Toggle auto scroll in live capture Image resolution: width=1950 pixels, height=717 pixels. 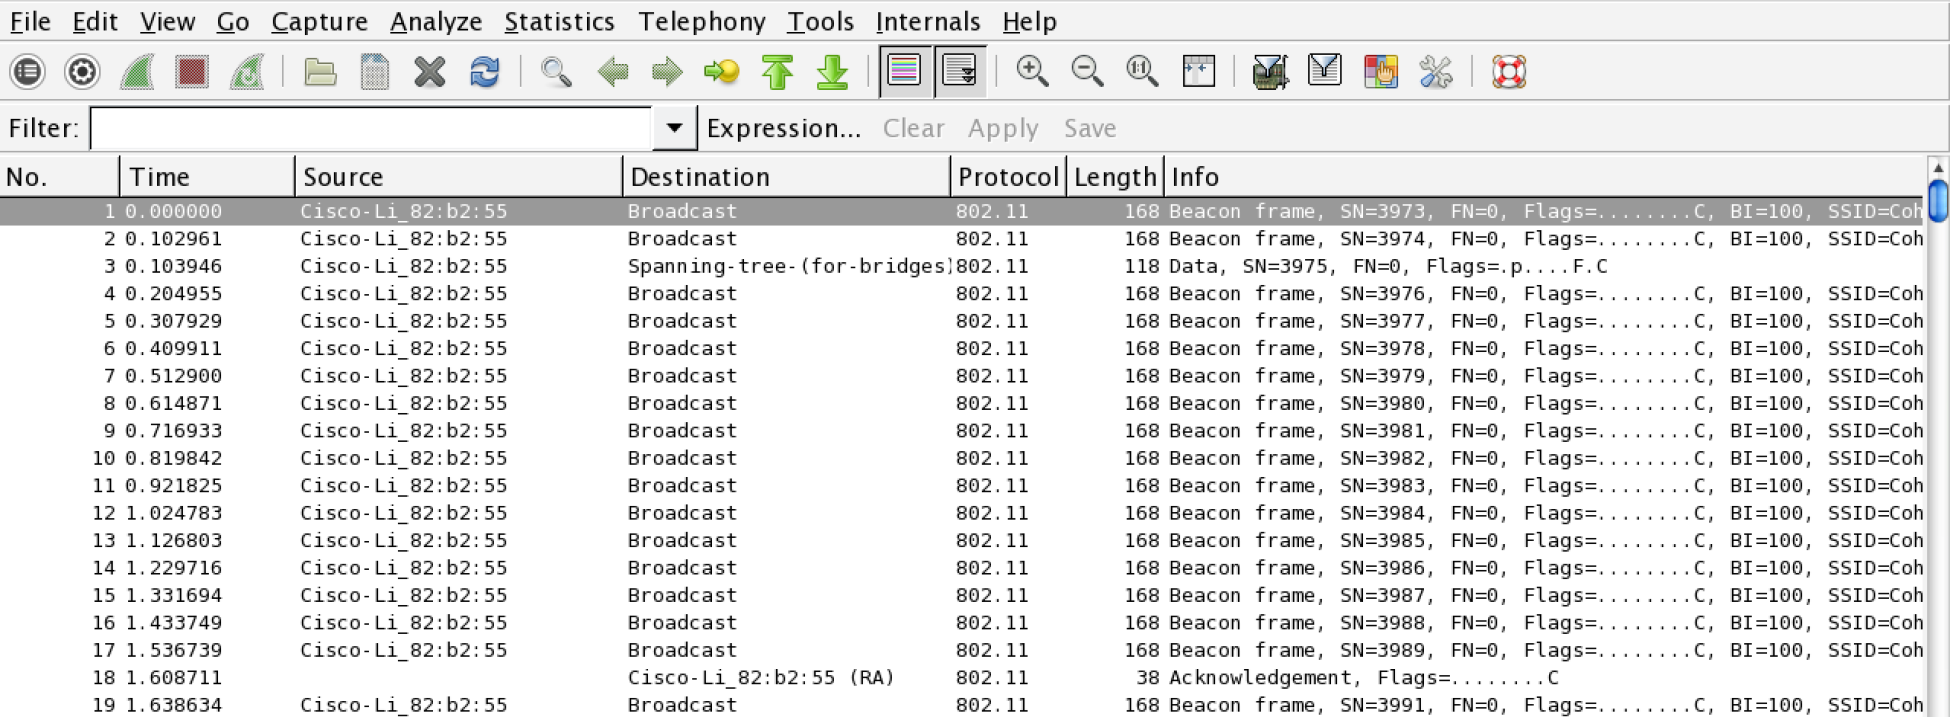click(x=960, y=72)
